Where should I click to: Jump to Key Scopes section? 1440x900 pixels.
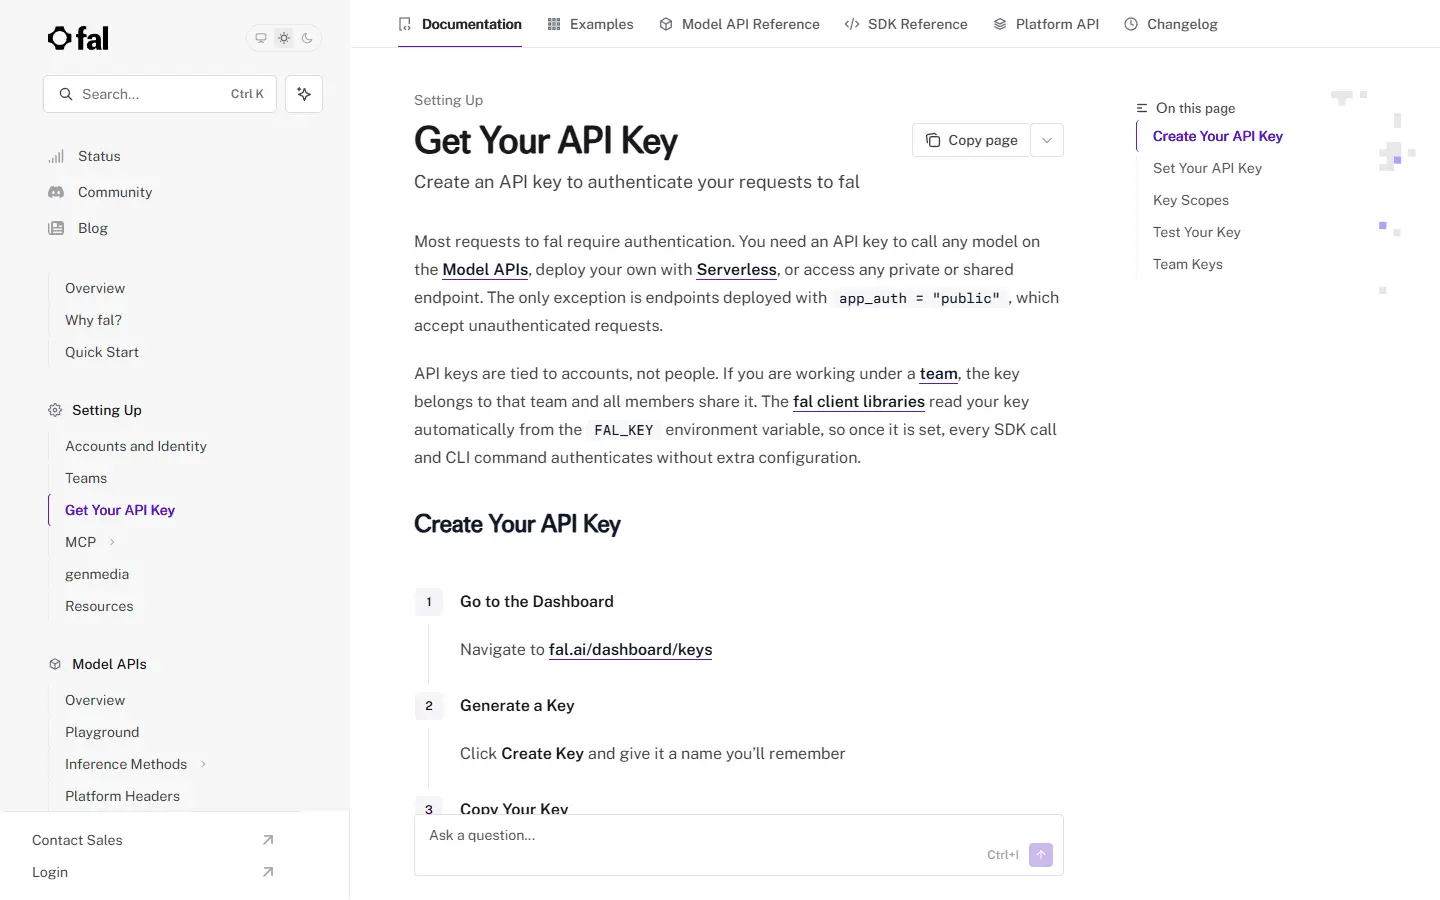[1191, 200]
